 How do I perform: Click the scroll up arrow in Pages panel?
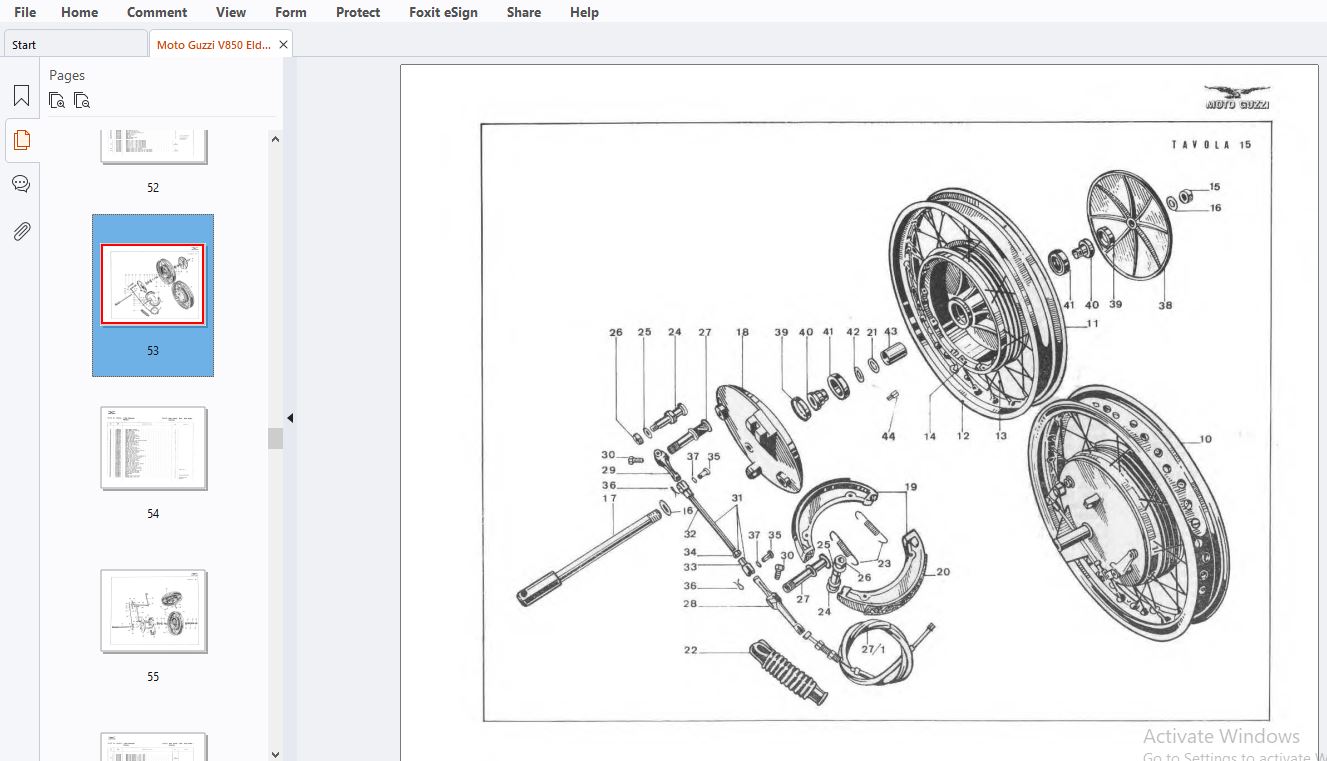(x=275, y=139)
